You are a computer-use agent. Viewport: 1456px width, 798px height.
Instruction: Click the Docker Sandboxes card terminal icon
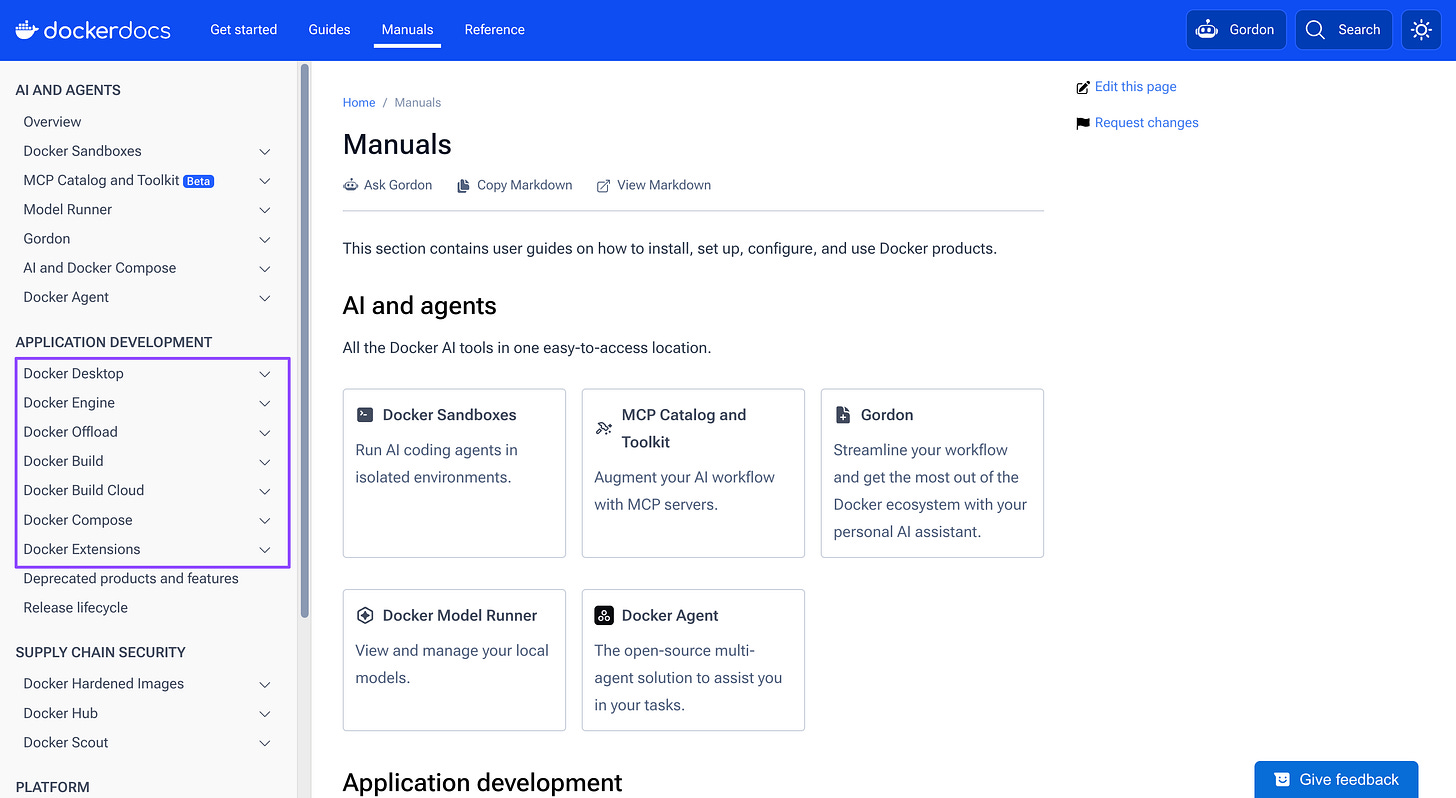(x=365, y=414)
